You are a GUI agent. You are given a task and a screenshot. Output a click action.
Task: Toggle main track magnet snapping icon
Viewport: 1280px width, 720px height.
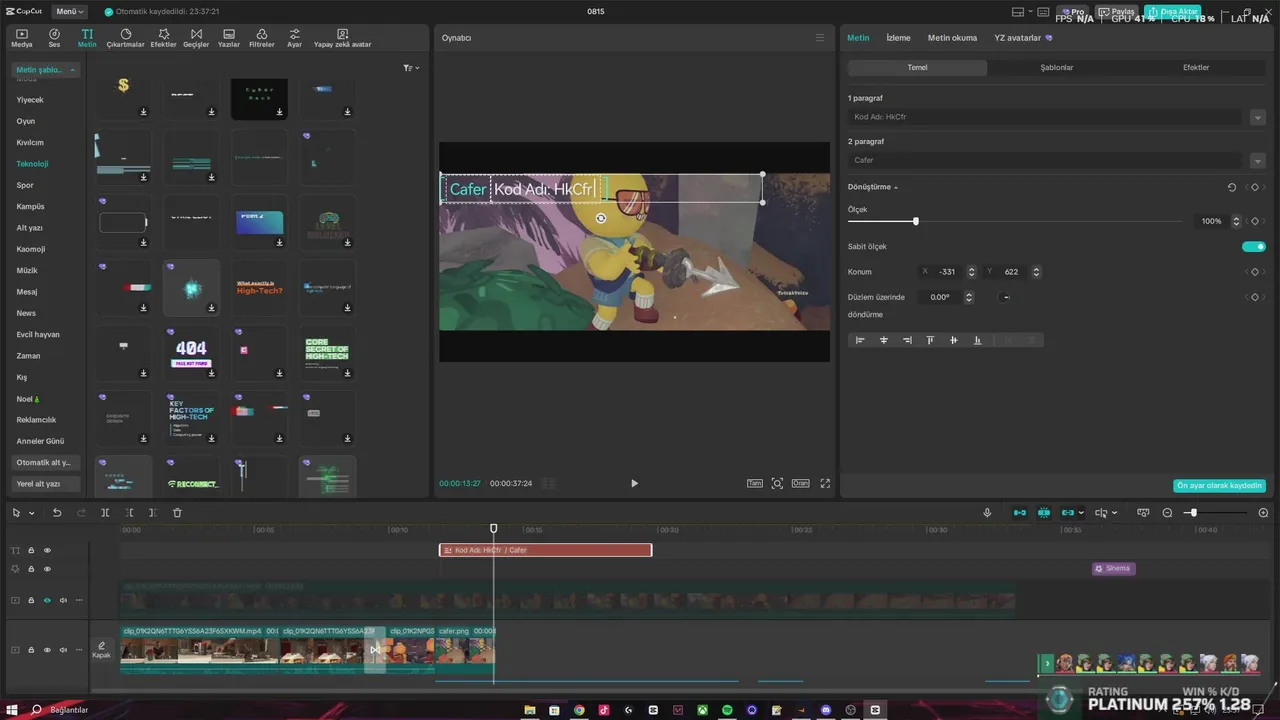pos(1020,513)
